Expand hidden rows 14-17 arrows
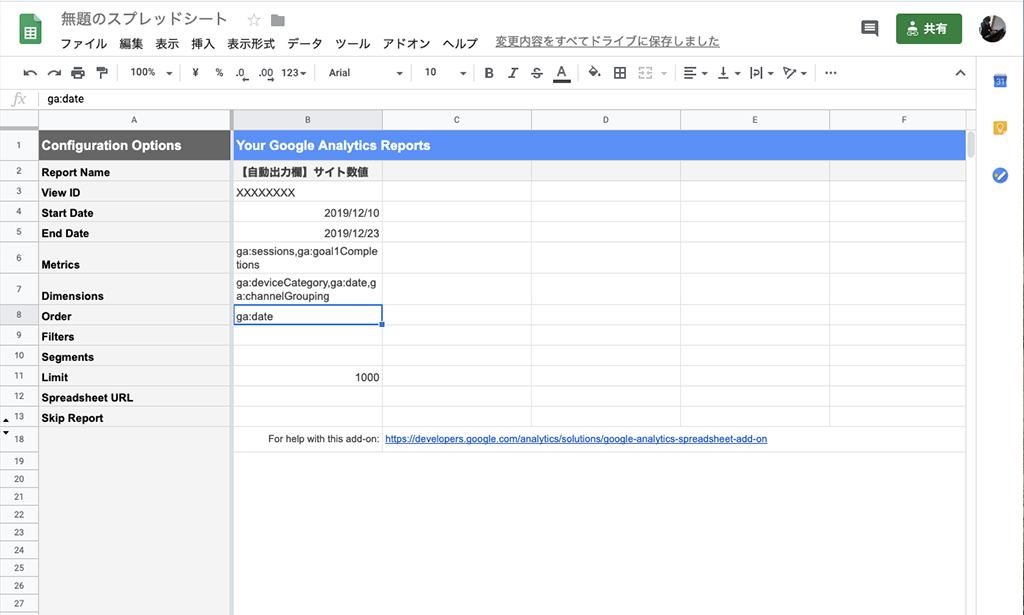The height and width of the screenshot is (615, 1024). (x=6, y=426)
